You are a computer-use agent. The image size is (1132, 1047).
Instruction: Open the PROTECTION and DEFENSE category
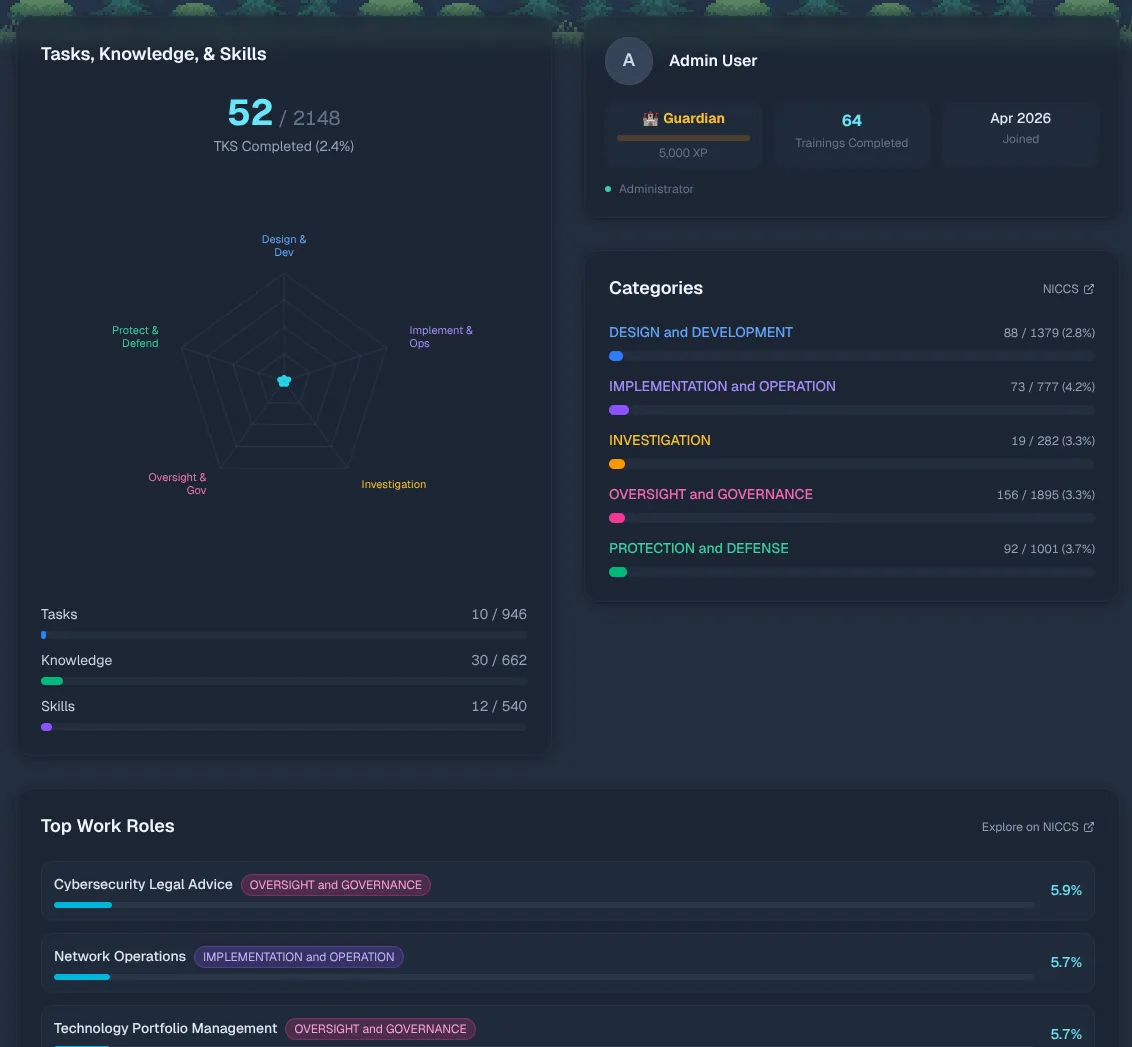pyautogui.click(x=698, y=548)
